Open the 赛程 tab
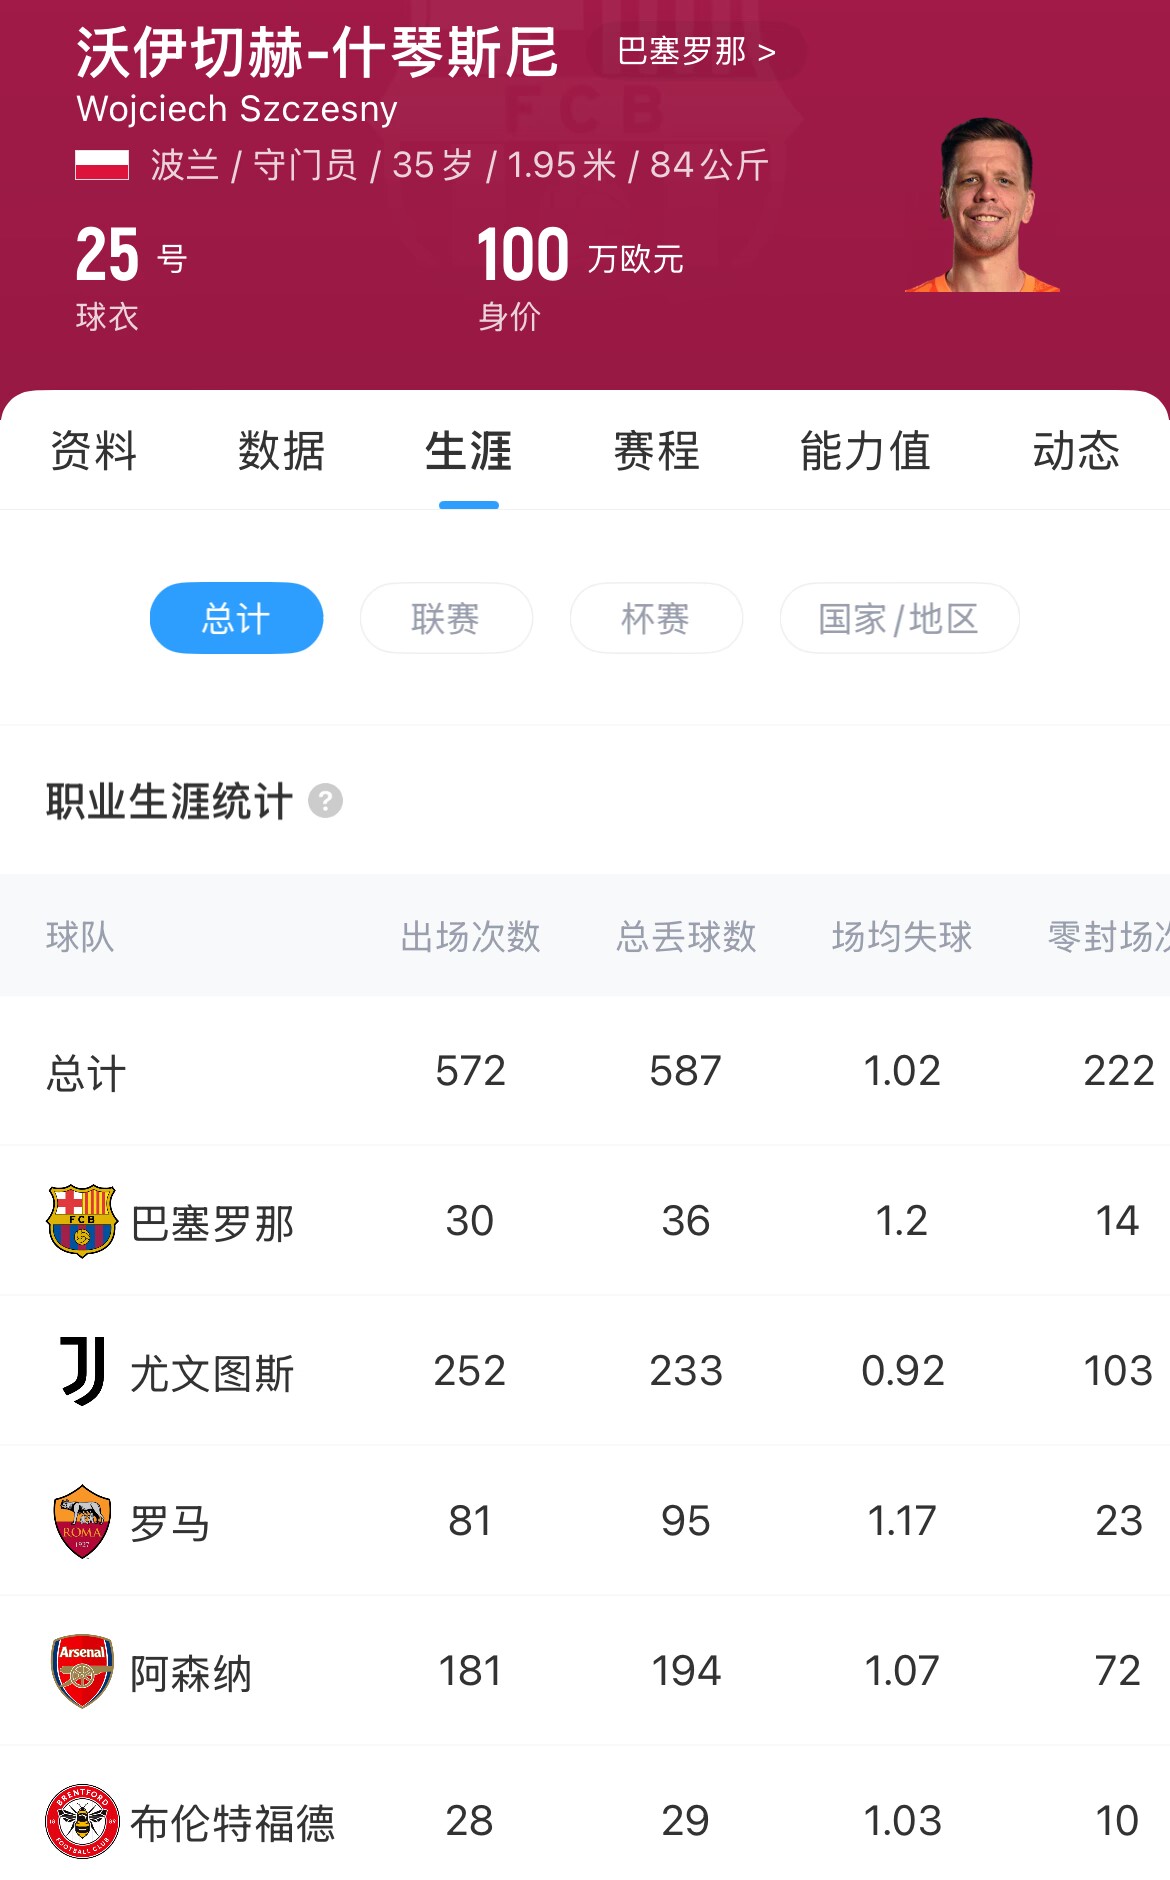This screenshot has height=1880, width=1170. pos(656,451)
